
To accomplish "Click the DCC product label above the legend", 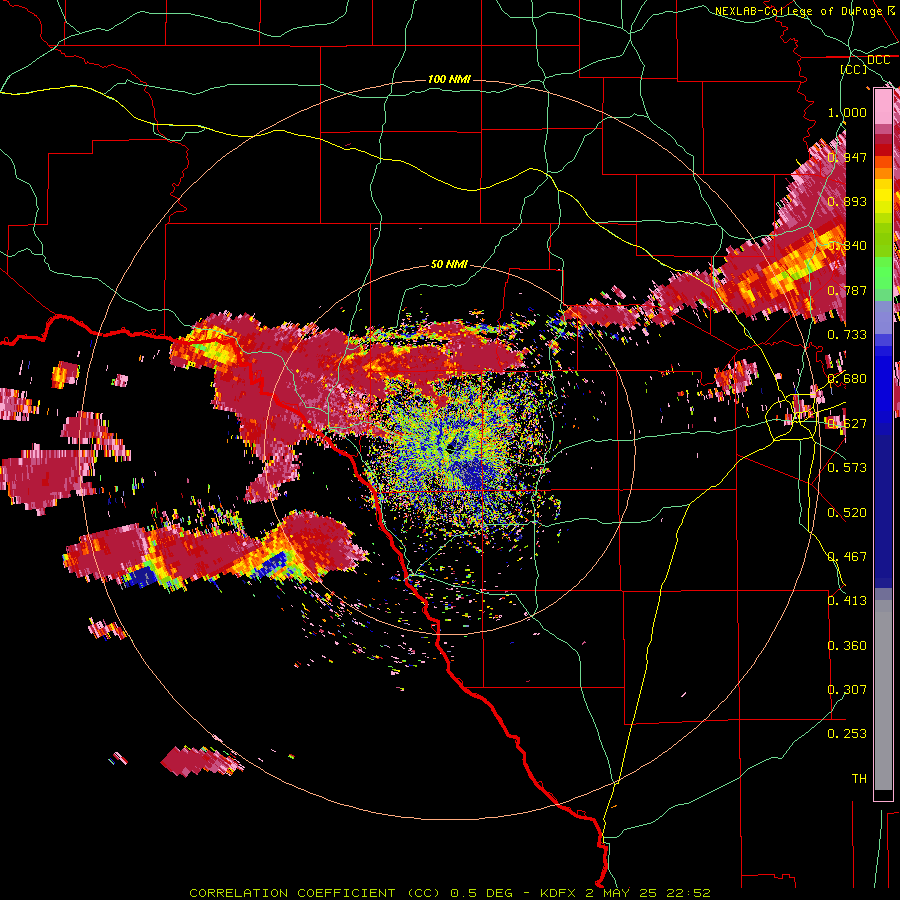I will (878, 60).
